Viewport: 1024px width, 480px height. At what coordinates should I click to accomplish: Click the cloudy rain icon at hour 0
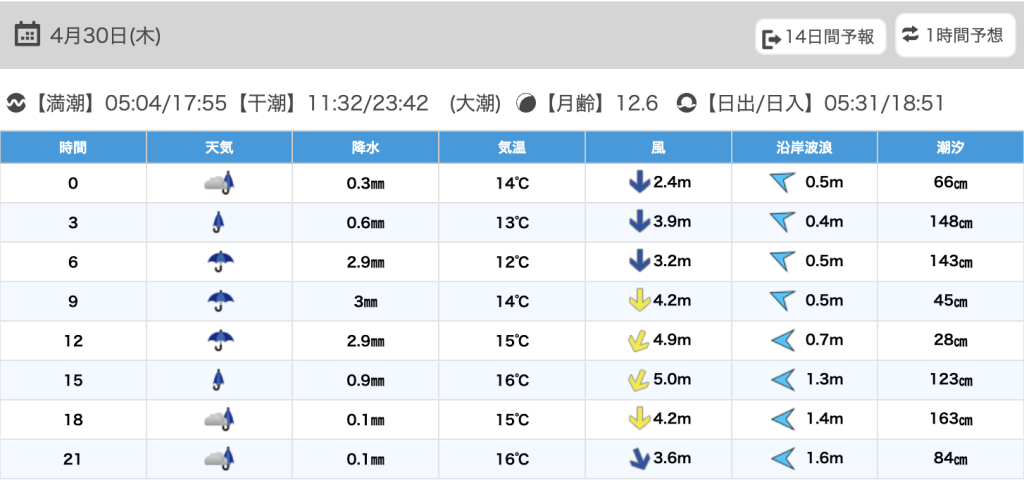pos(219,182)
